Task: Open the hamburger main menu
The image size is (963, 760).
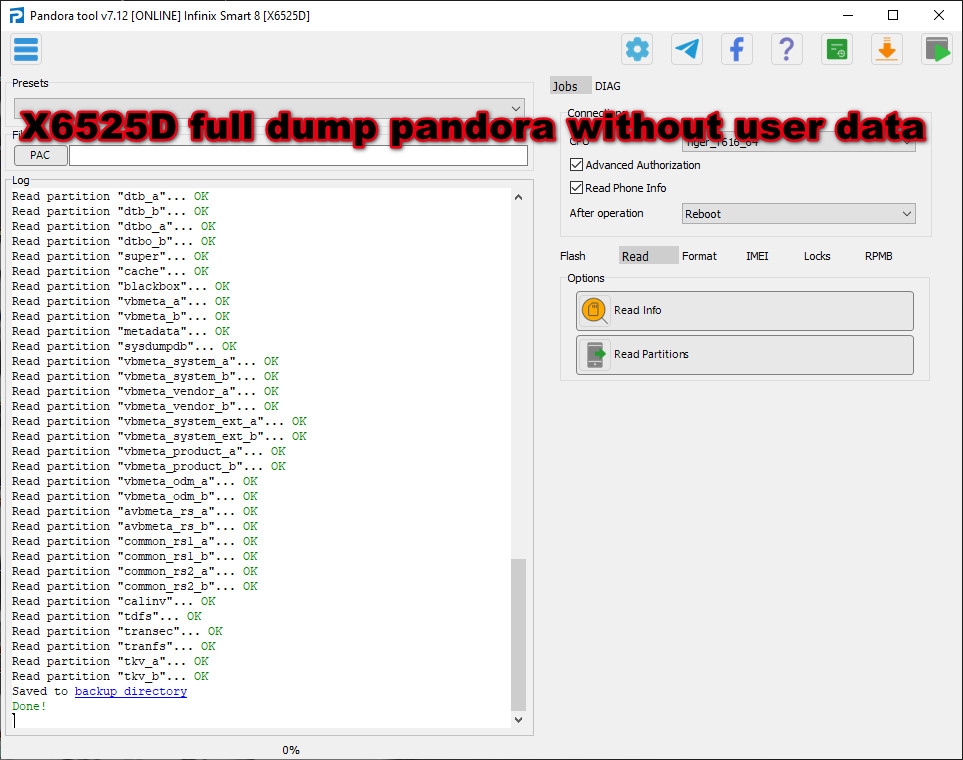Action: coord(26,49)
